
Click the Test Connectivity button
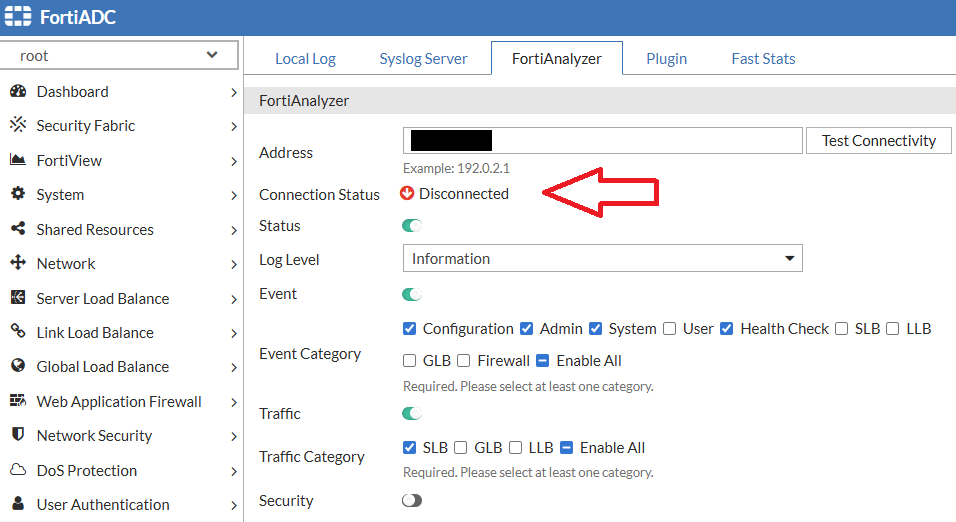pyautogui.click(x=879, y=140)
